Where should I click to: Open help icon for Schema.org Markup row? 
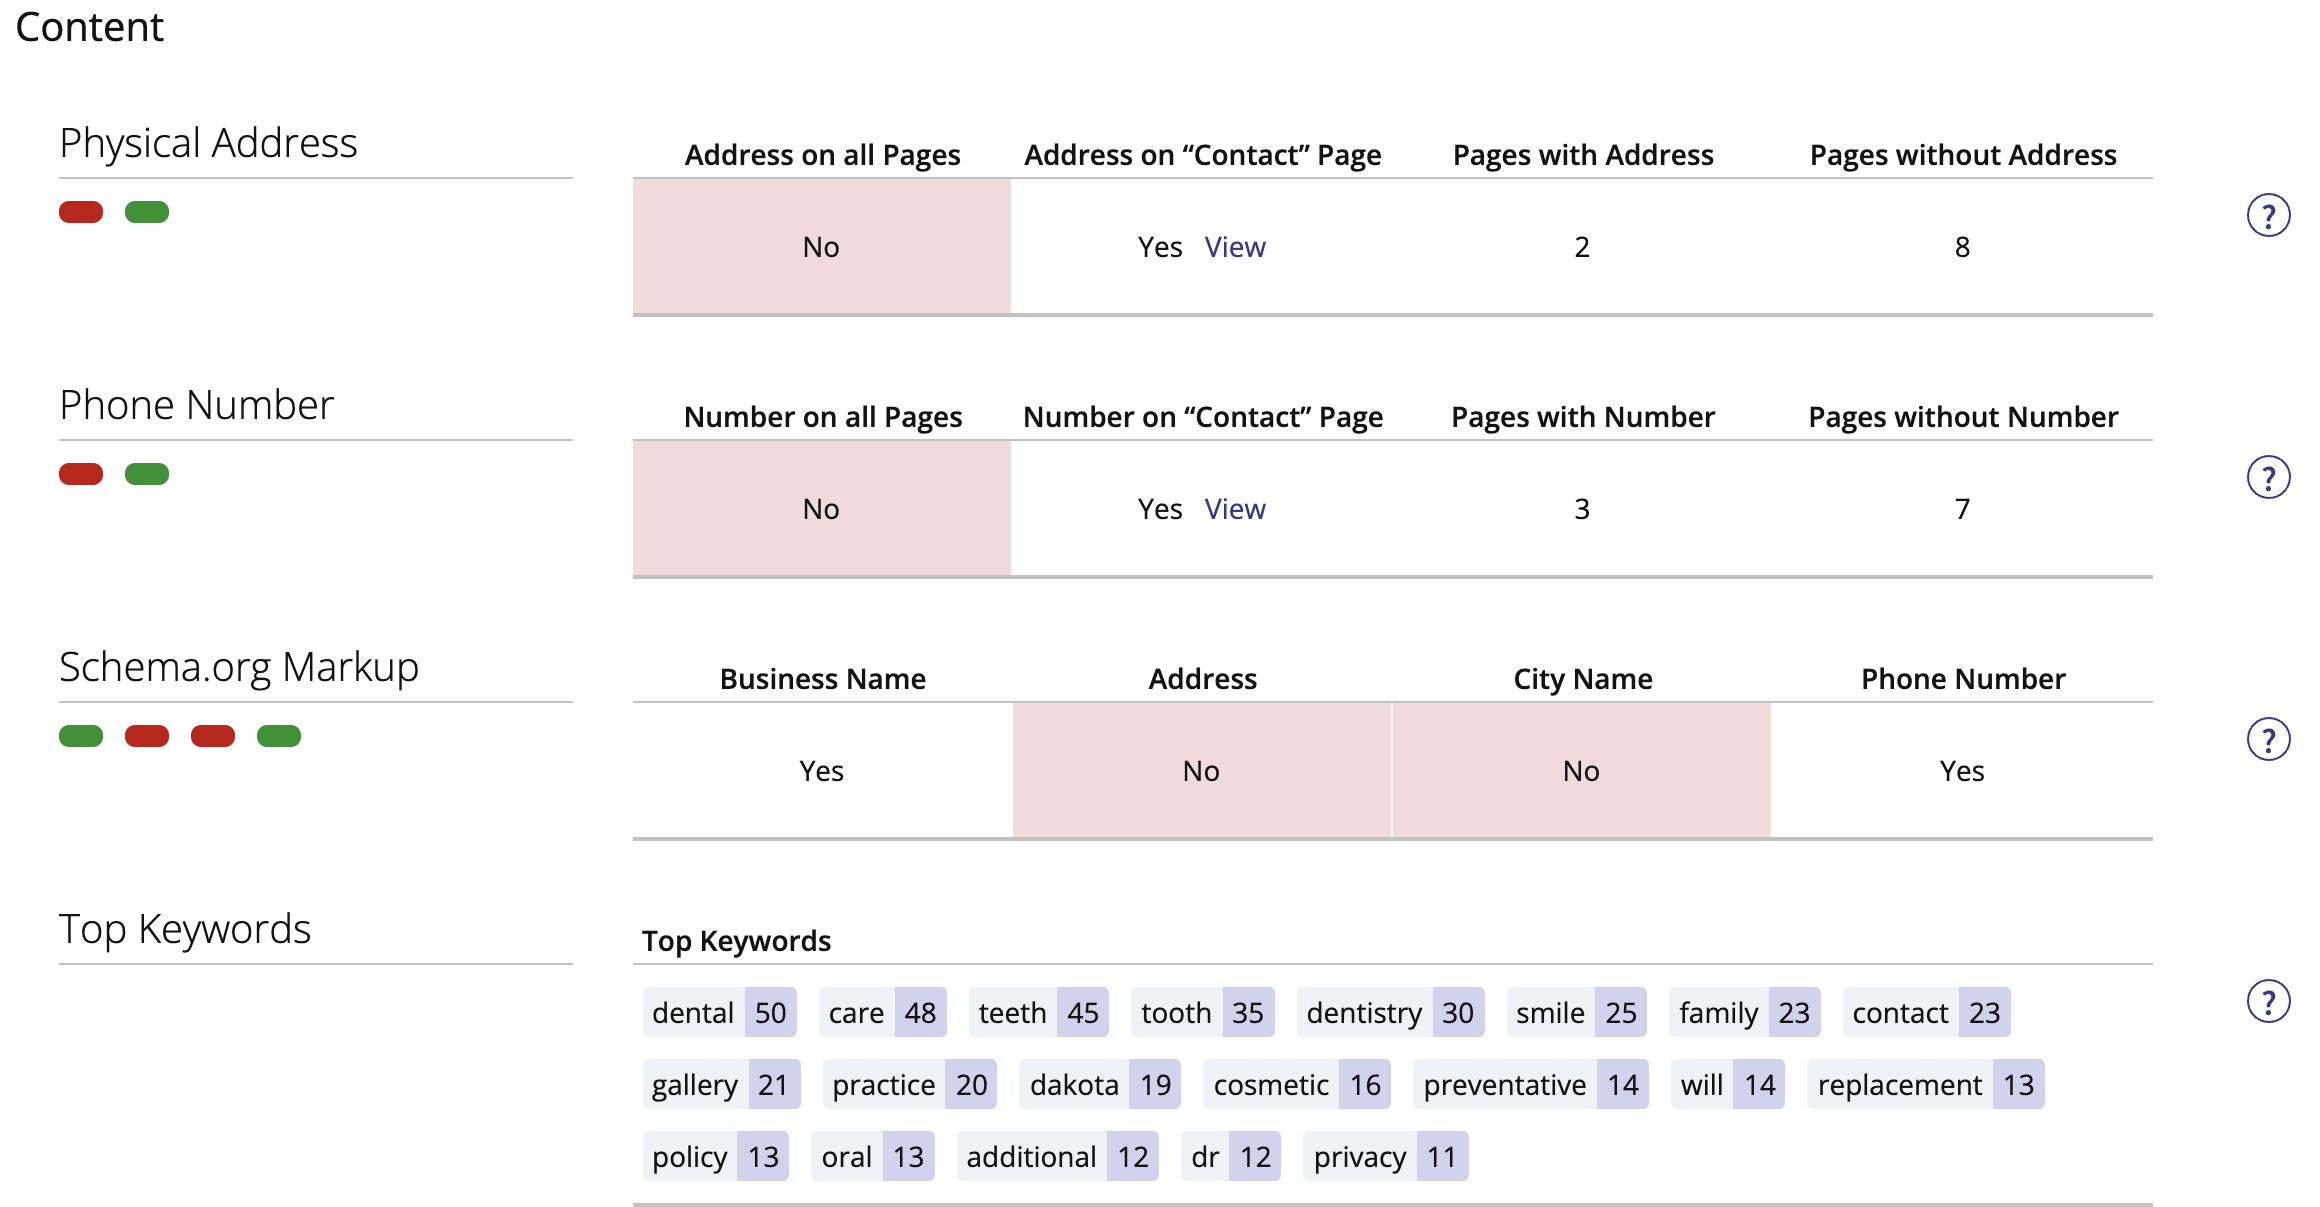2268,739
